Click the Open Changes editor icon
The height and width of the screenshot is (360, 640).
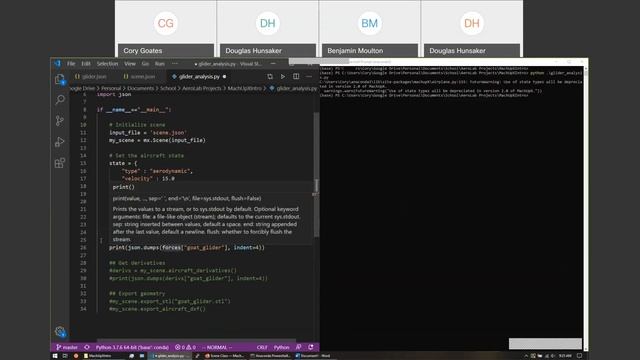pyautogui.click(x=270, y=76)
